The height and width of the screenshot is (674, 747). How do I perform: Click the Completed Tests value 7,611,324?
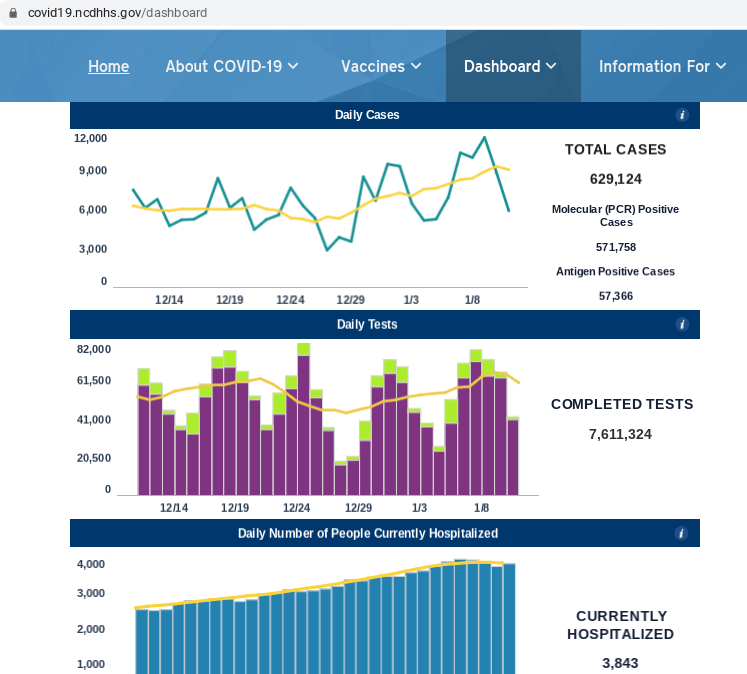click(621, 434)
